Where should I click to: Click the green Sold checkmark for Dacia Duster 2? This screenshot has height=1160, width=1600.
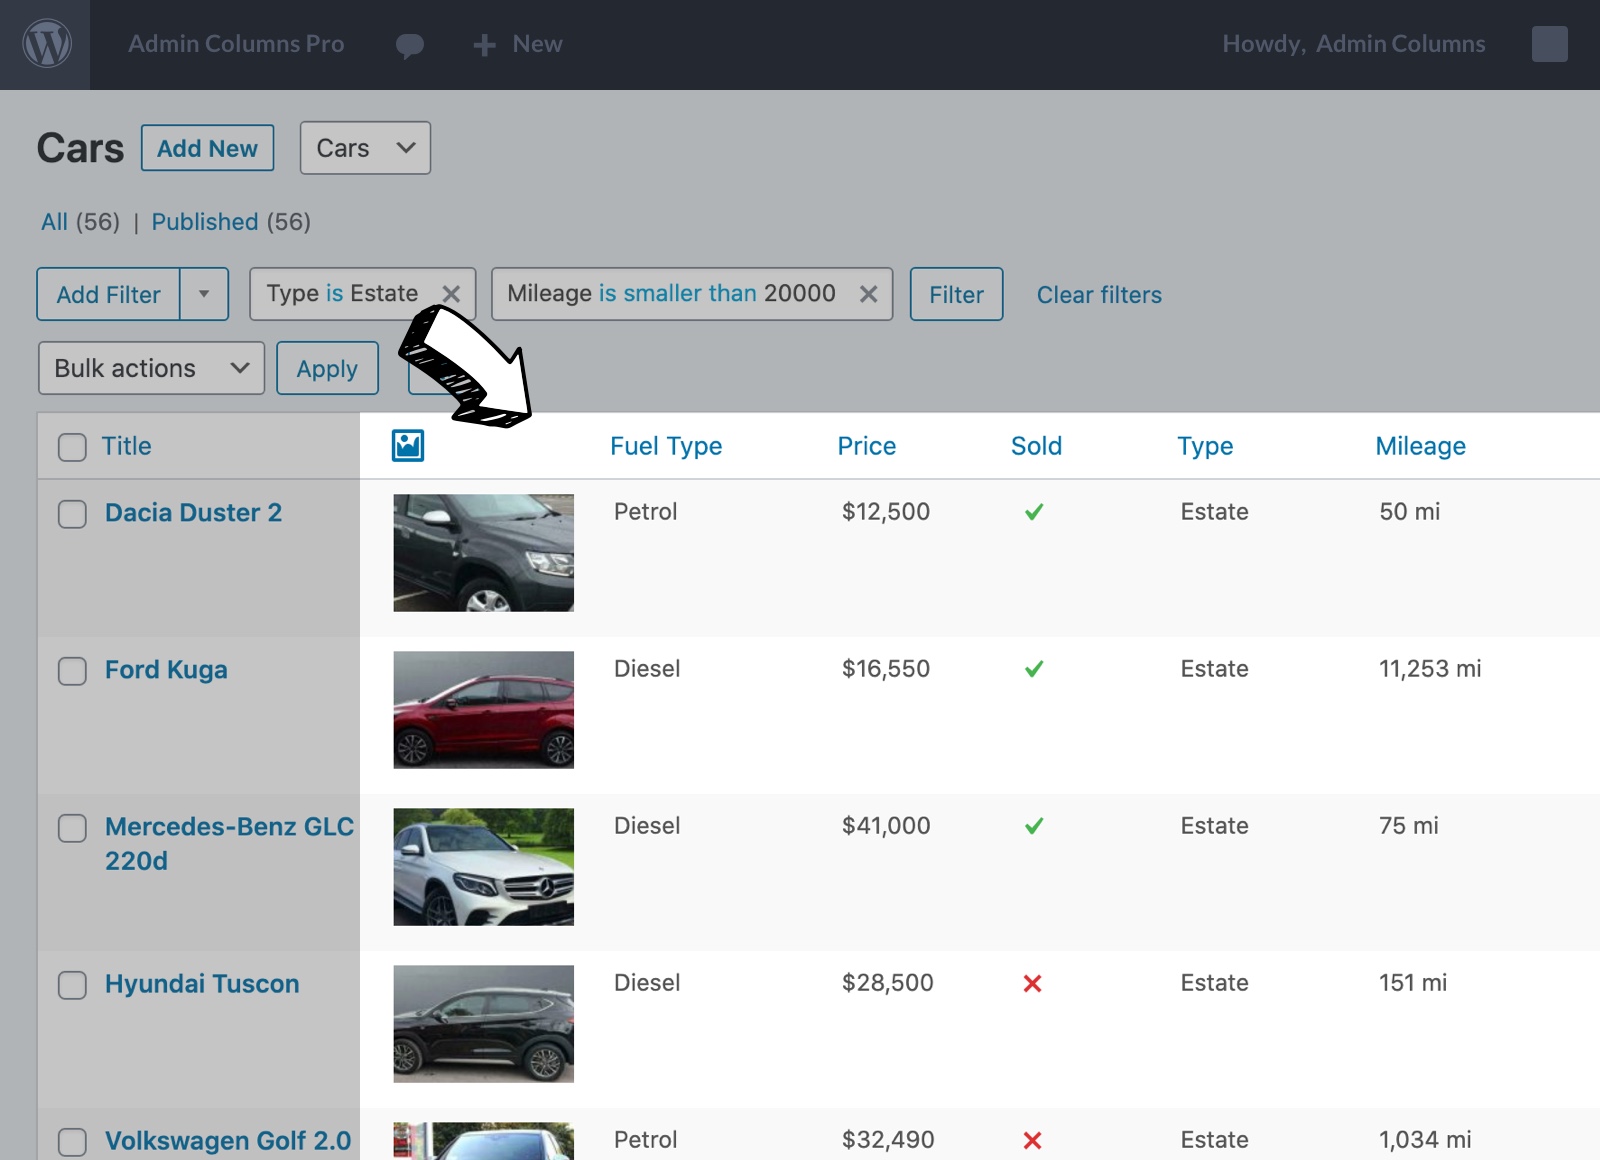(x=1034, y=511)
